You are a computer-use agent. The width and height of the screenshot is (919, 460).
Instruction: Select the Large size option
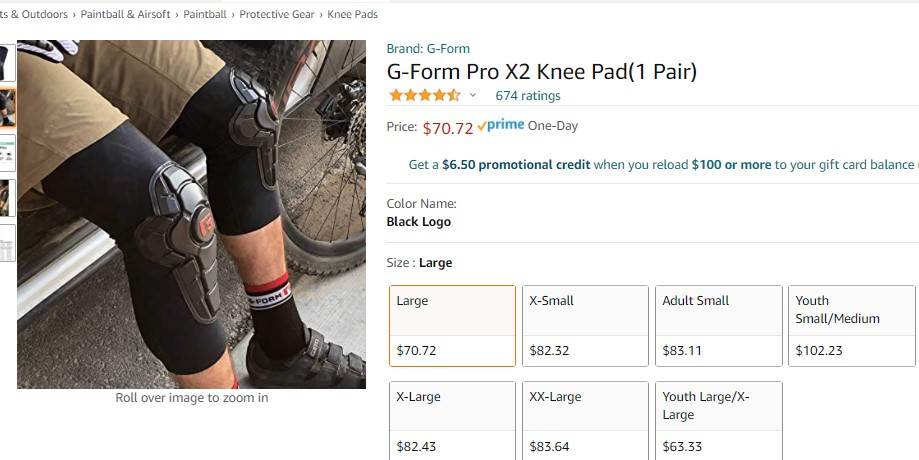(x=452, y=326)
